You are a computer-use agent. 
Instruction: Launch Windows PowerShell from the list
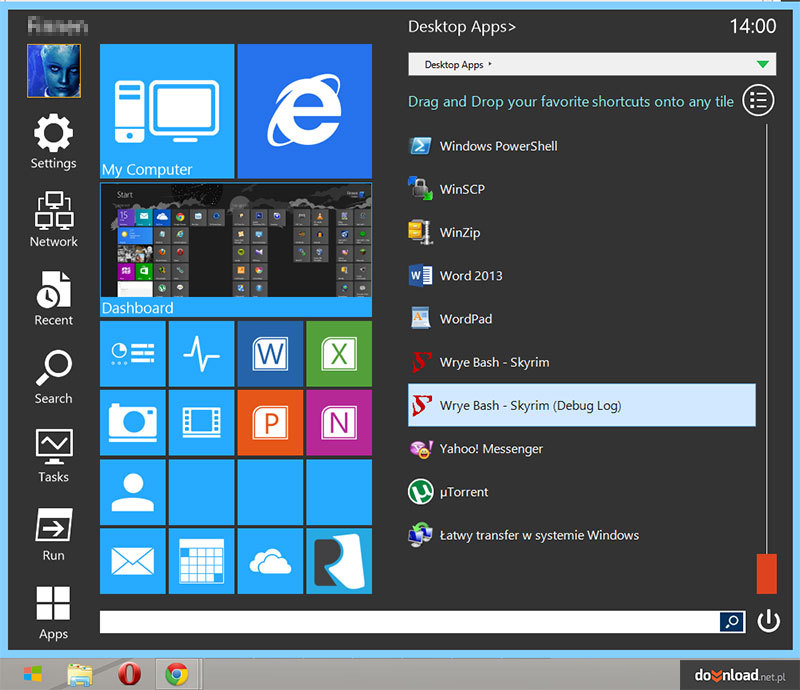click(582, 146)
